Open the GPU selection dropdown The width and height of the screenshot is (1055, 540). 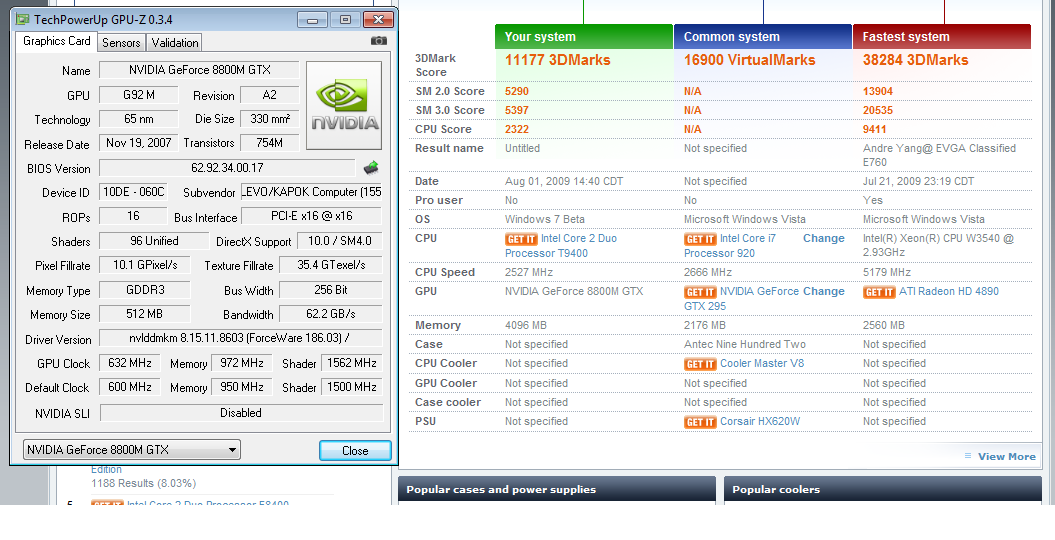click(132, 450)
